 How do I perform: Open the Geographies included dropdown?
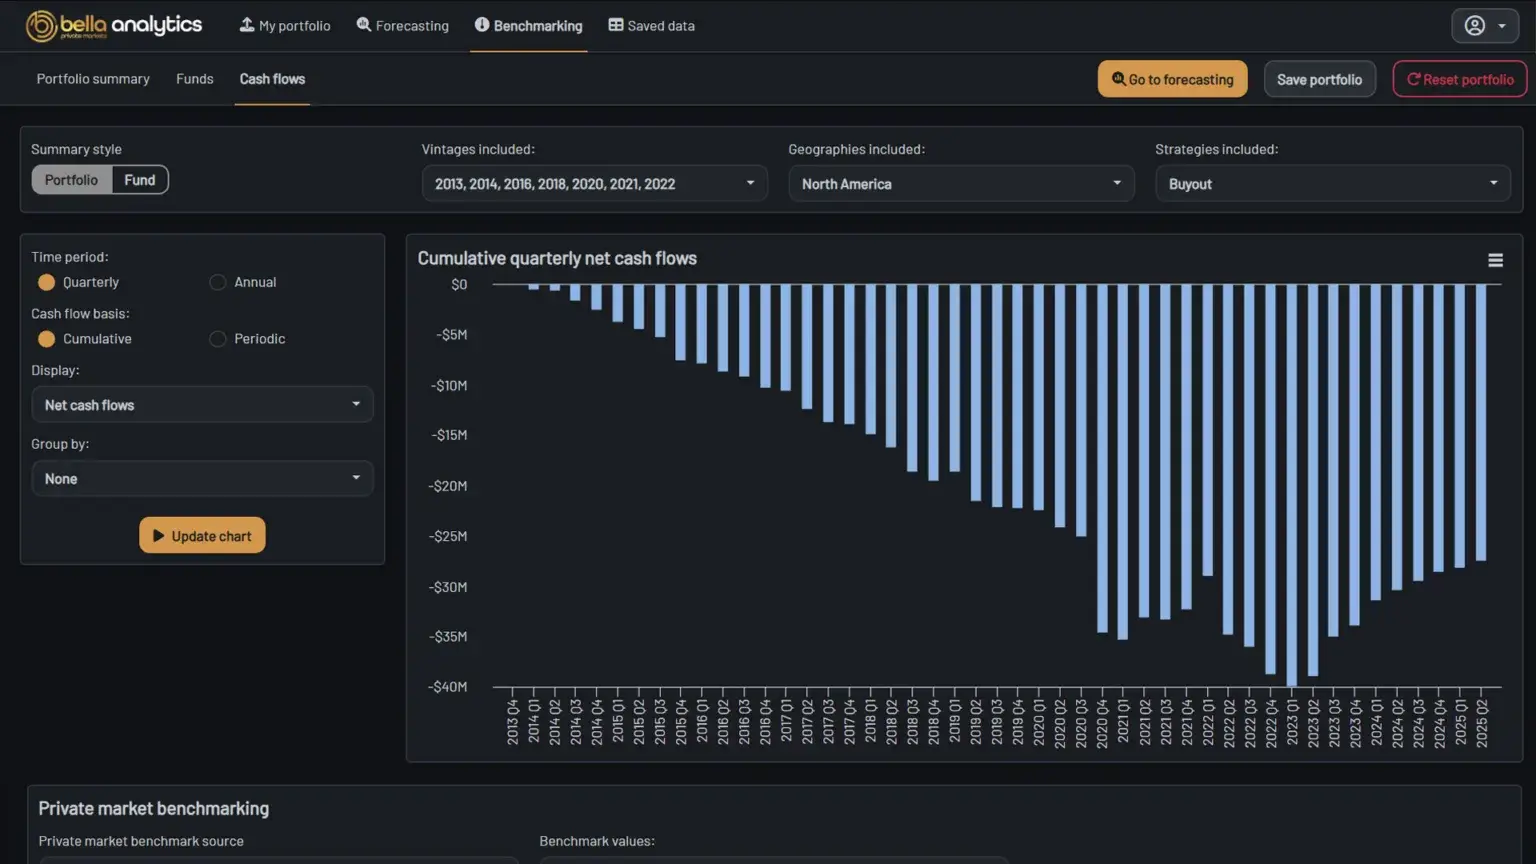click(x=961, y=183)
